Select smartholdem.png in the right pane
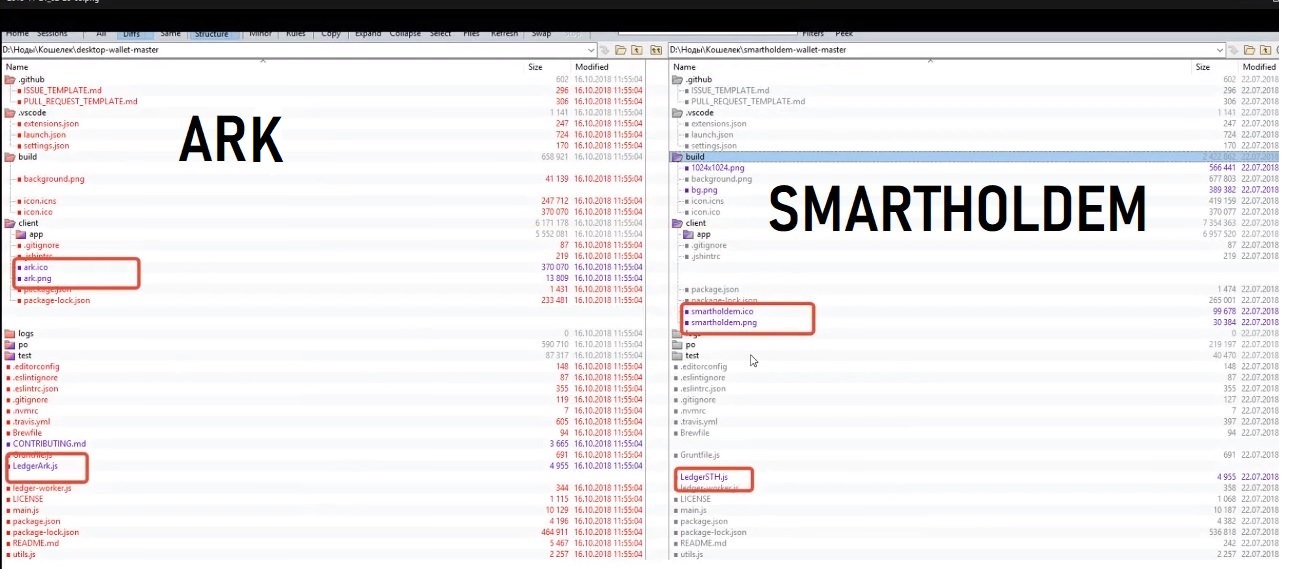The width and height of the screenshot is (1299, 569). tap(722, 323)
